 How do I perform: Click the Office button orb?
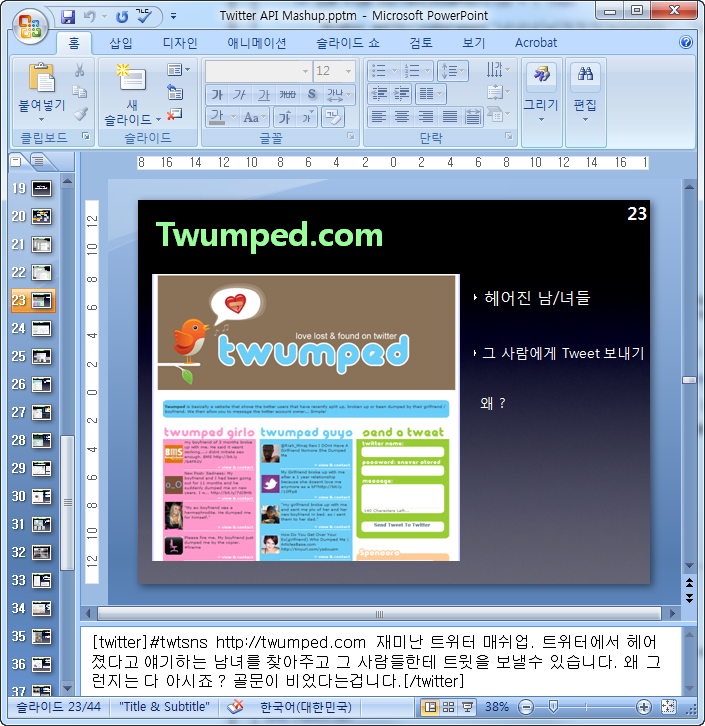[x=30, y=26]
